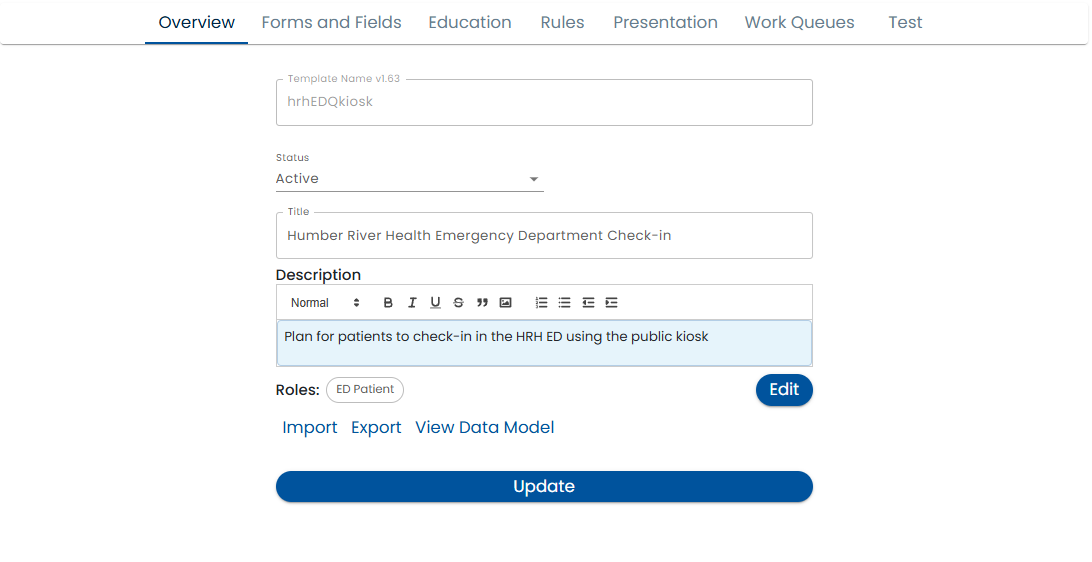1092x562 pixels.
Task: Open the Rules tab
Action: pos(562,22)
